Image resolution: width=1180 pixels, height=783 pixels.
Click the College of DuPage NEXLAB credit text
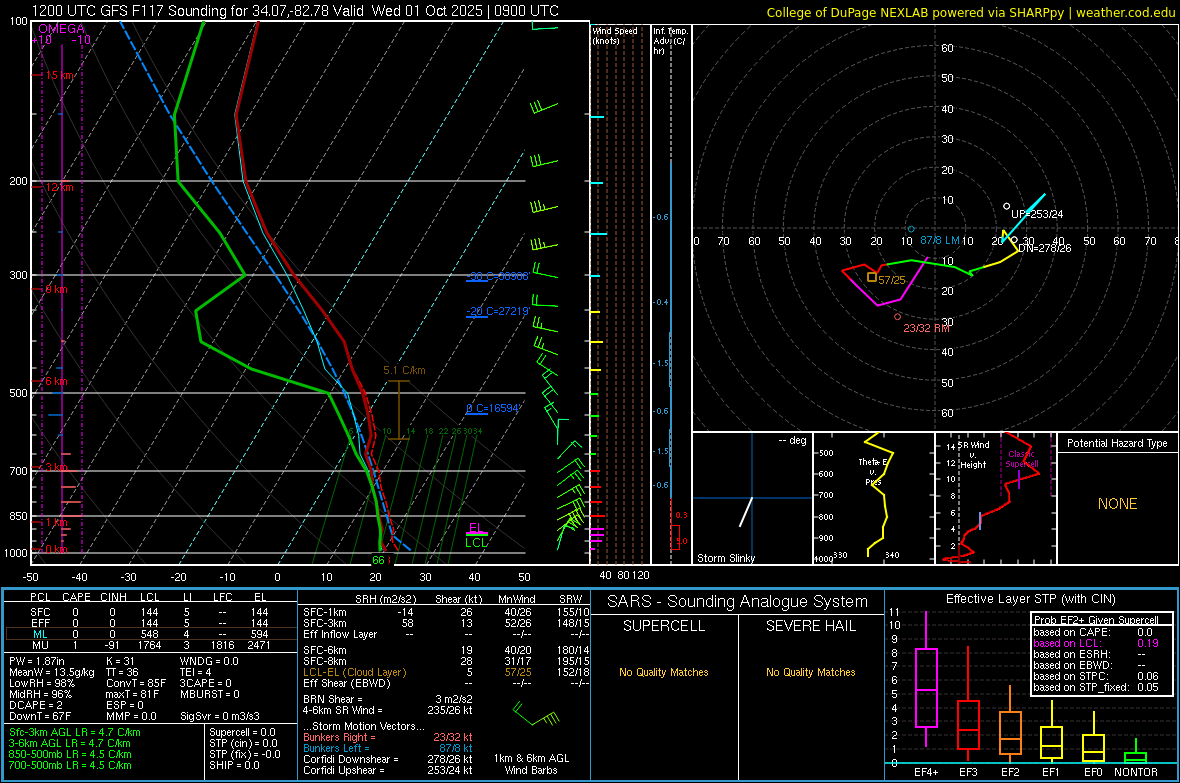tap(971, 12)
